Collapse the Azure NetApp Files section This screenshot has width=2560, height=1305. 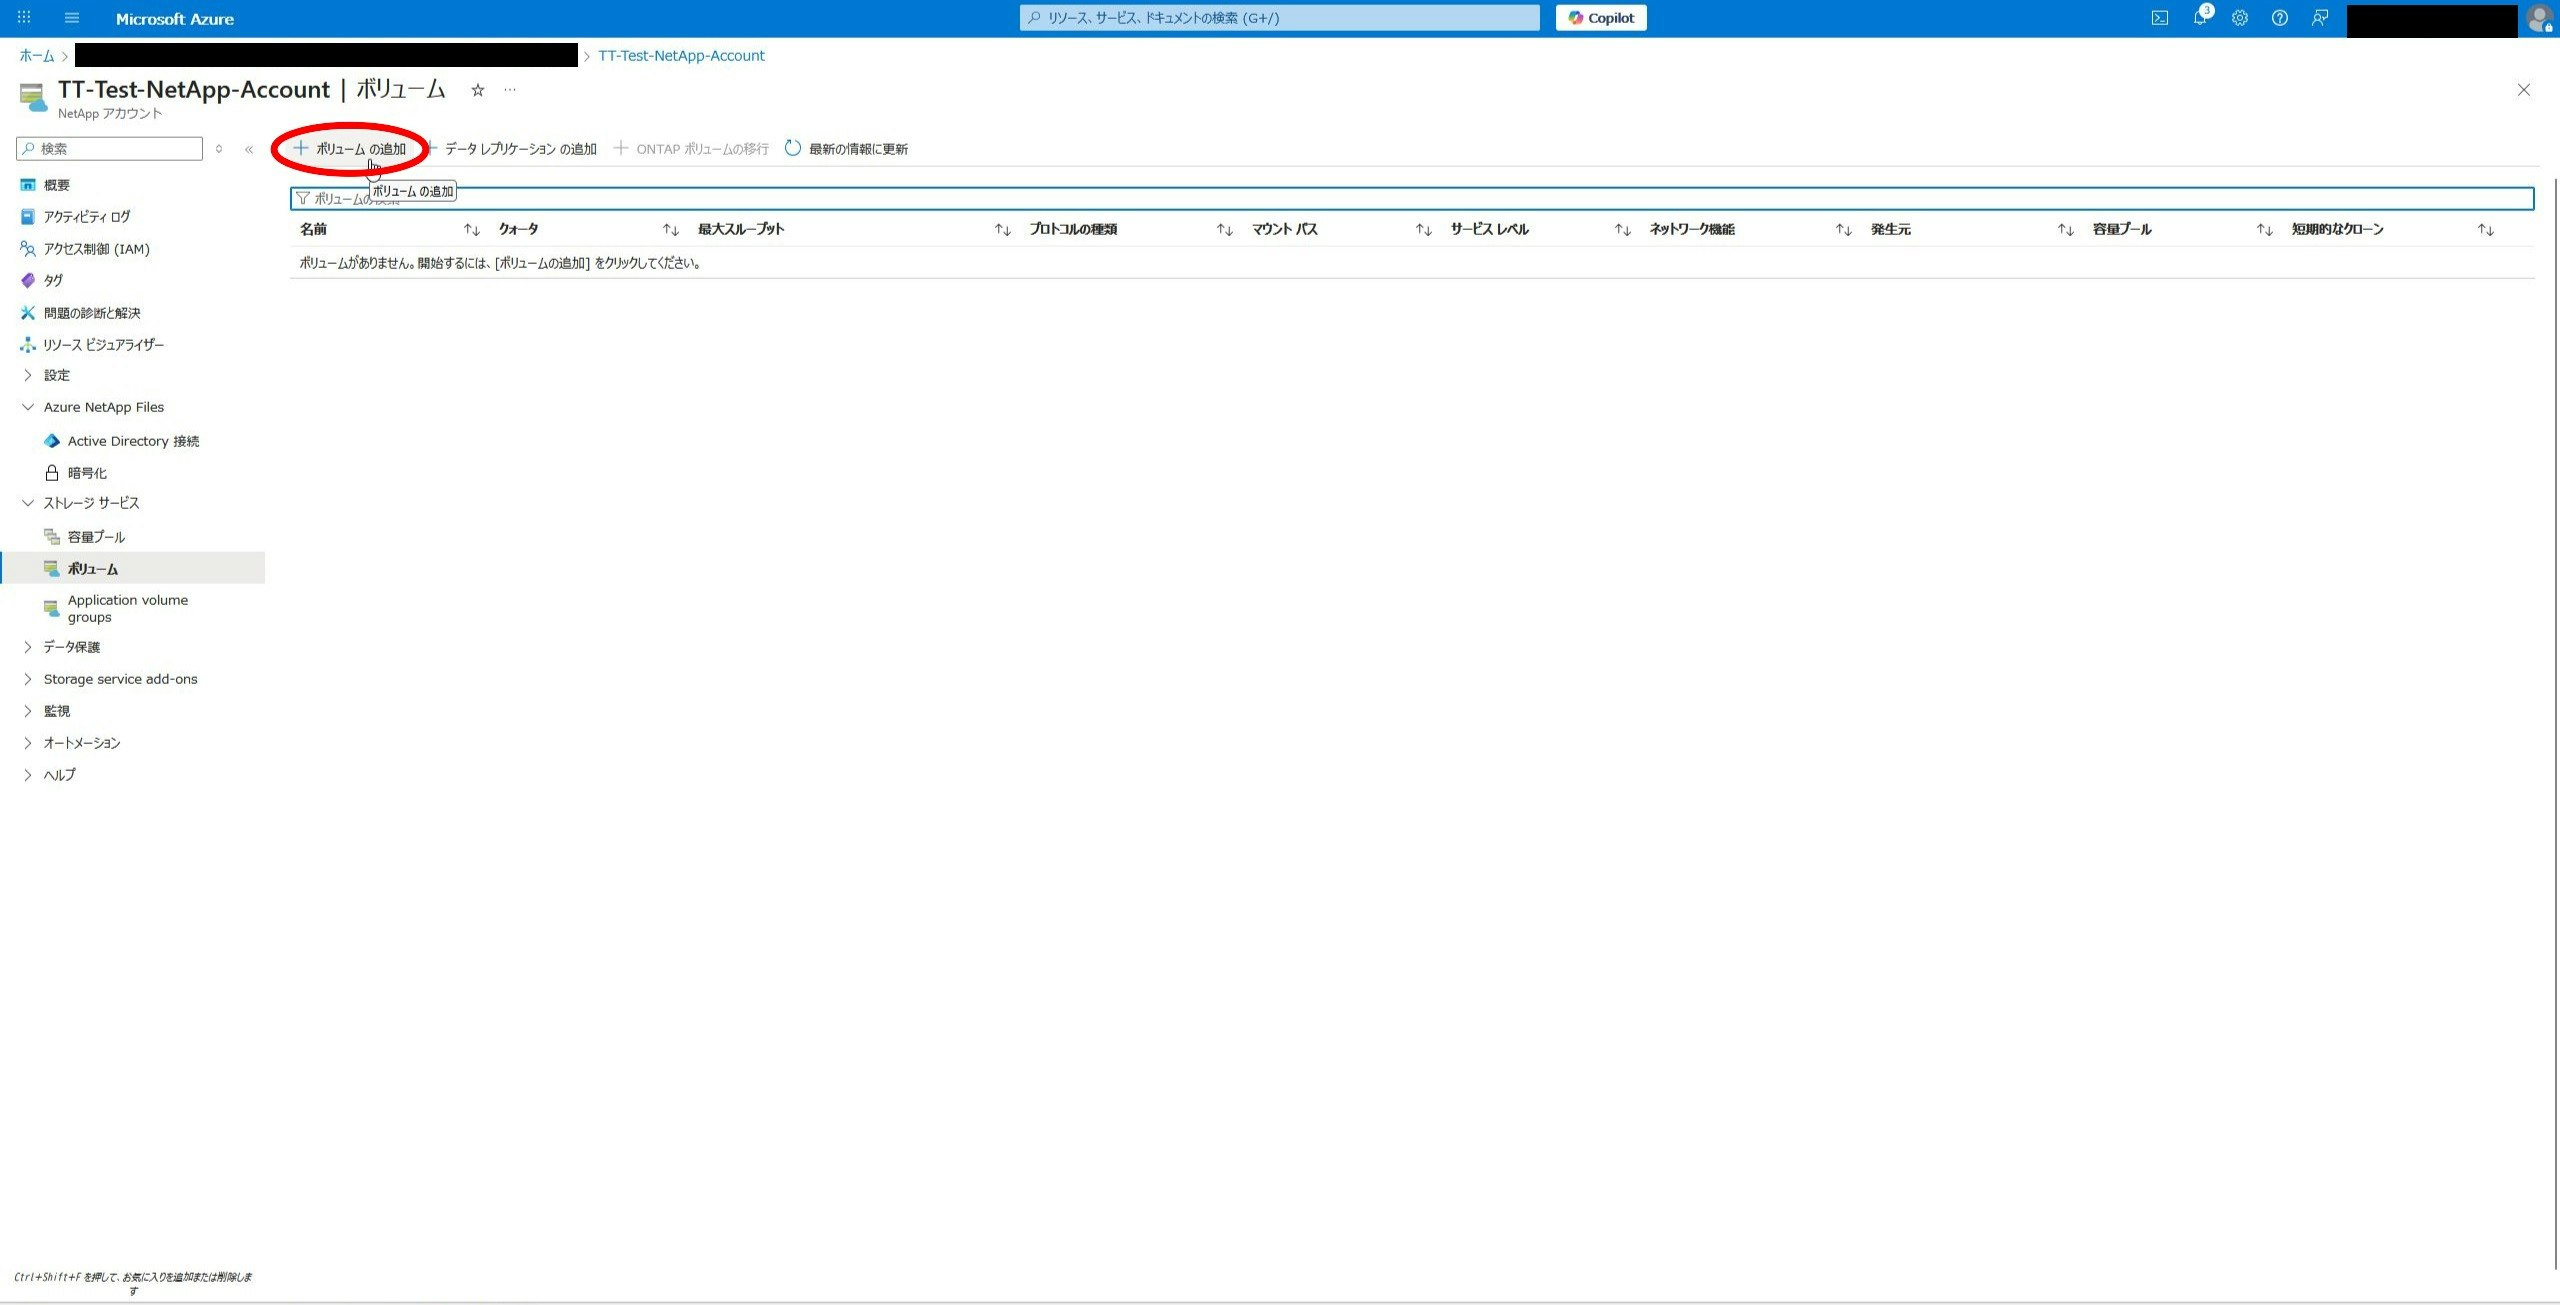(103, 407)
